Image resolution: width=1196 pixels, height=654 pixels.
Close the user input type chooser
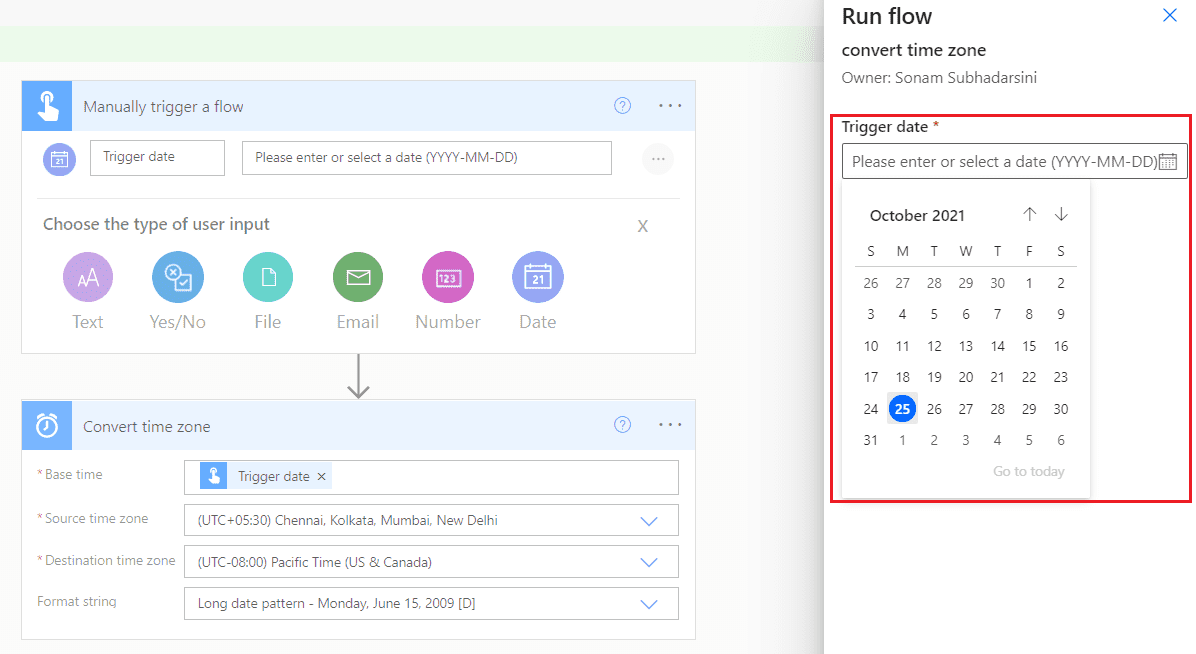point(643,227)
